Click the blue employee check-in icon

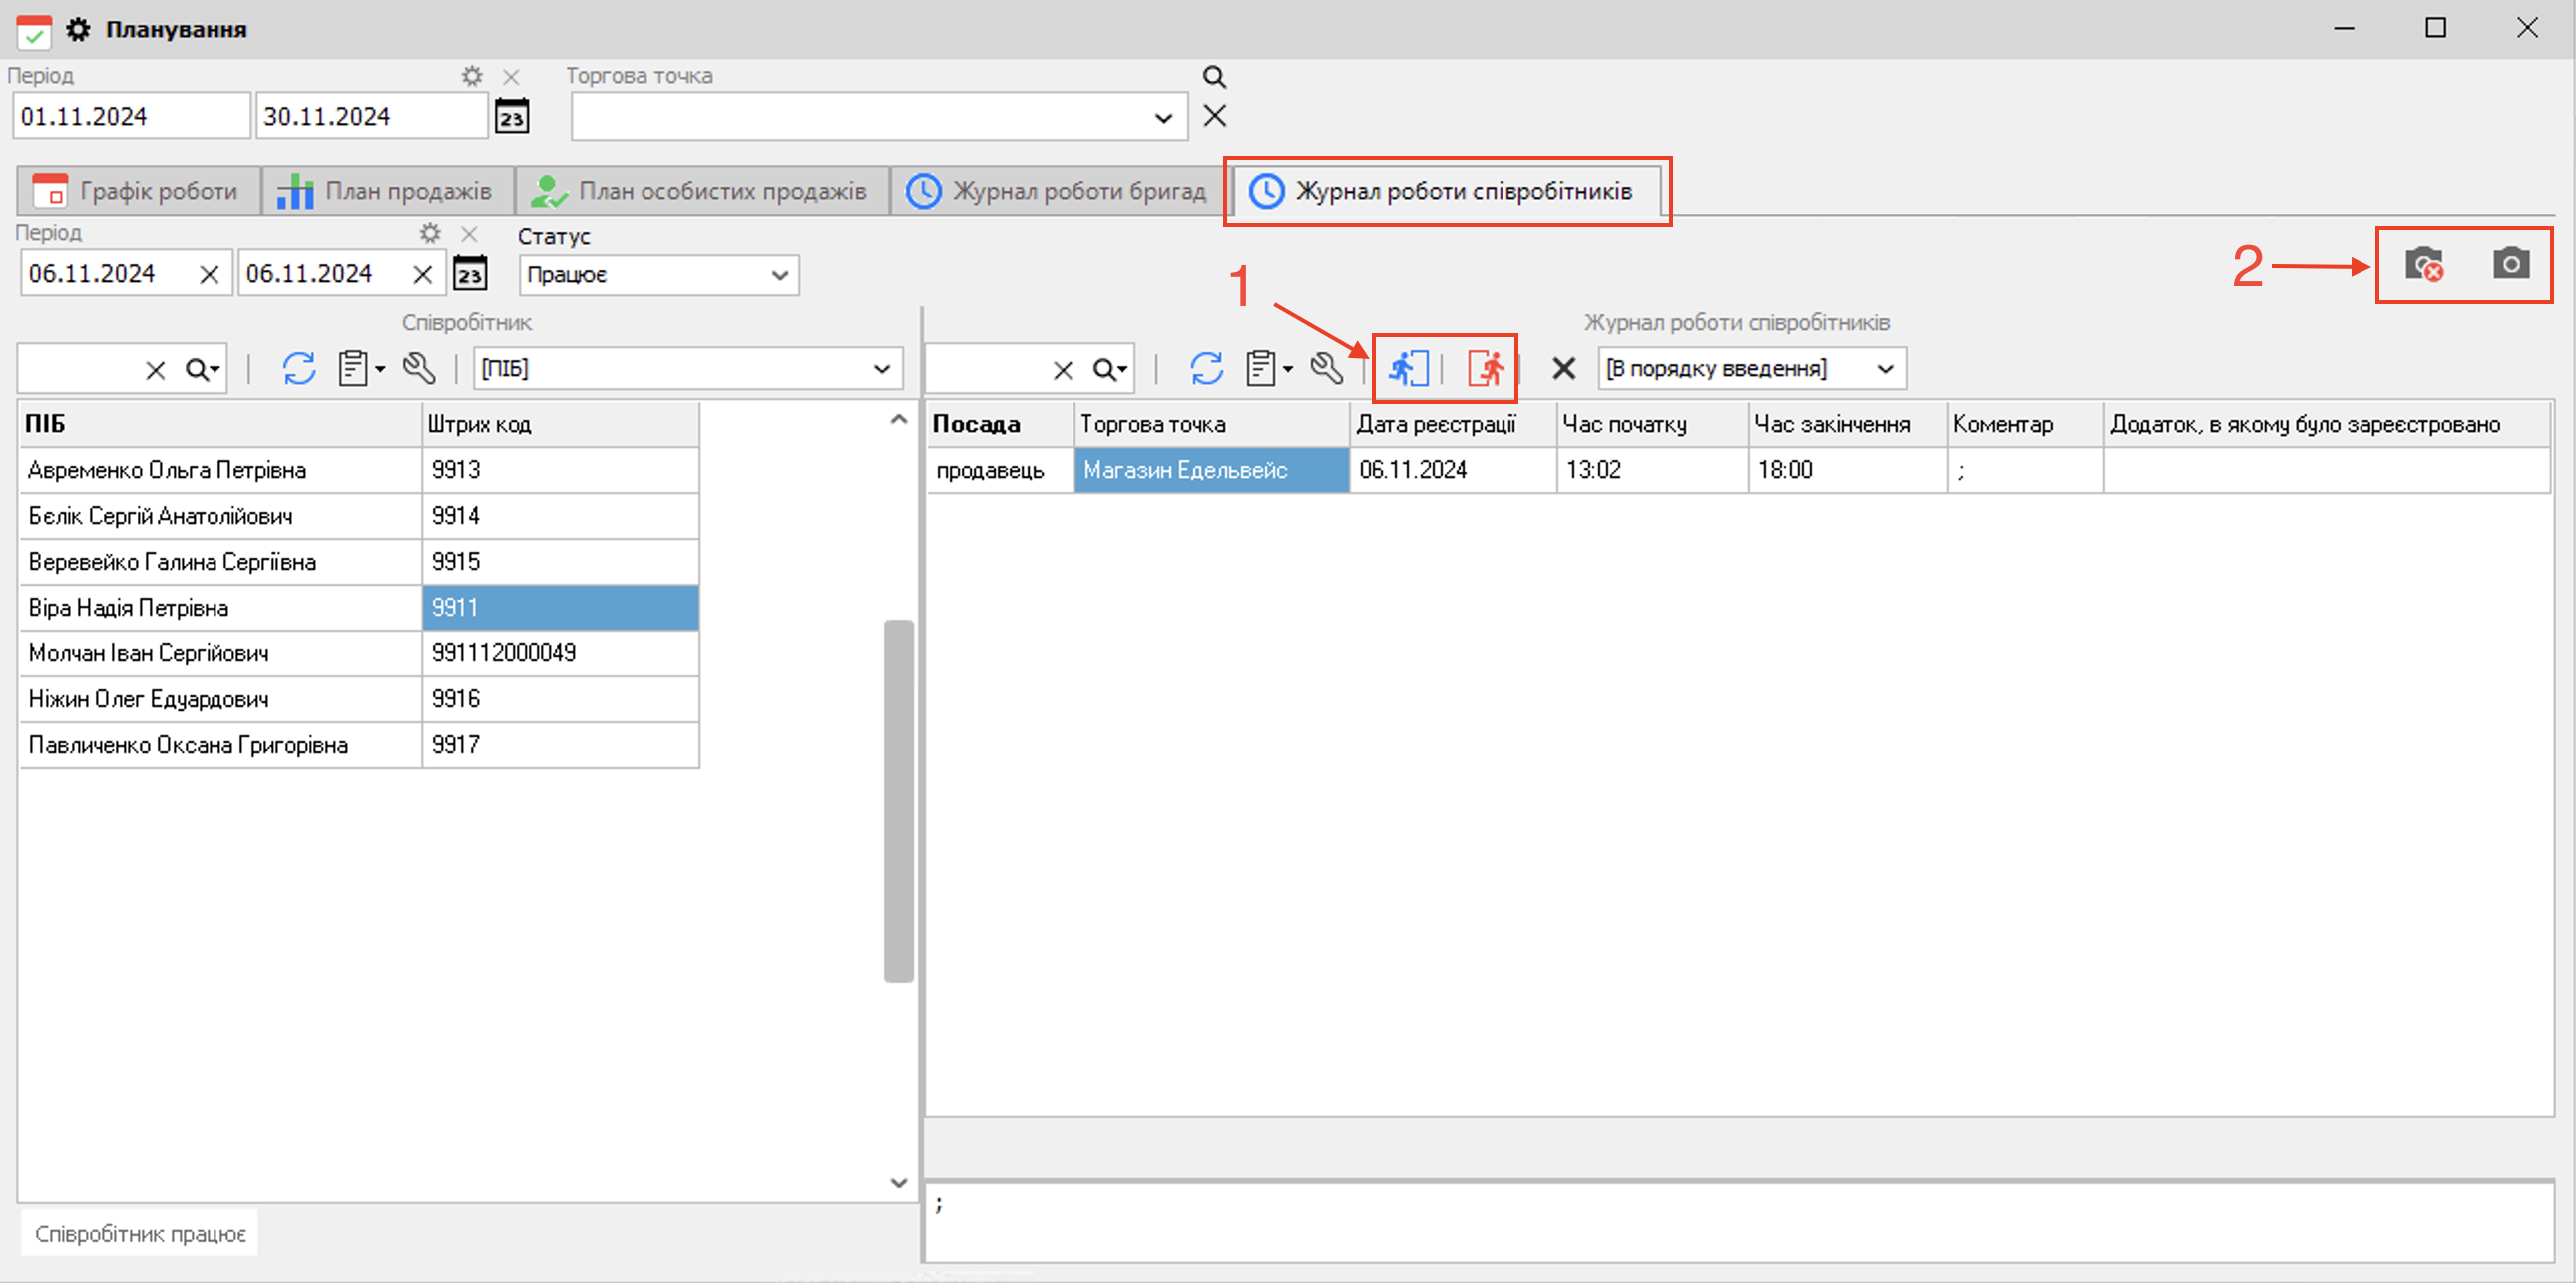pyautogui.click(x=1407, y=369)
